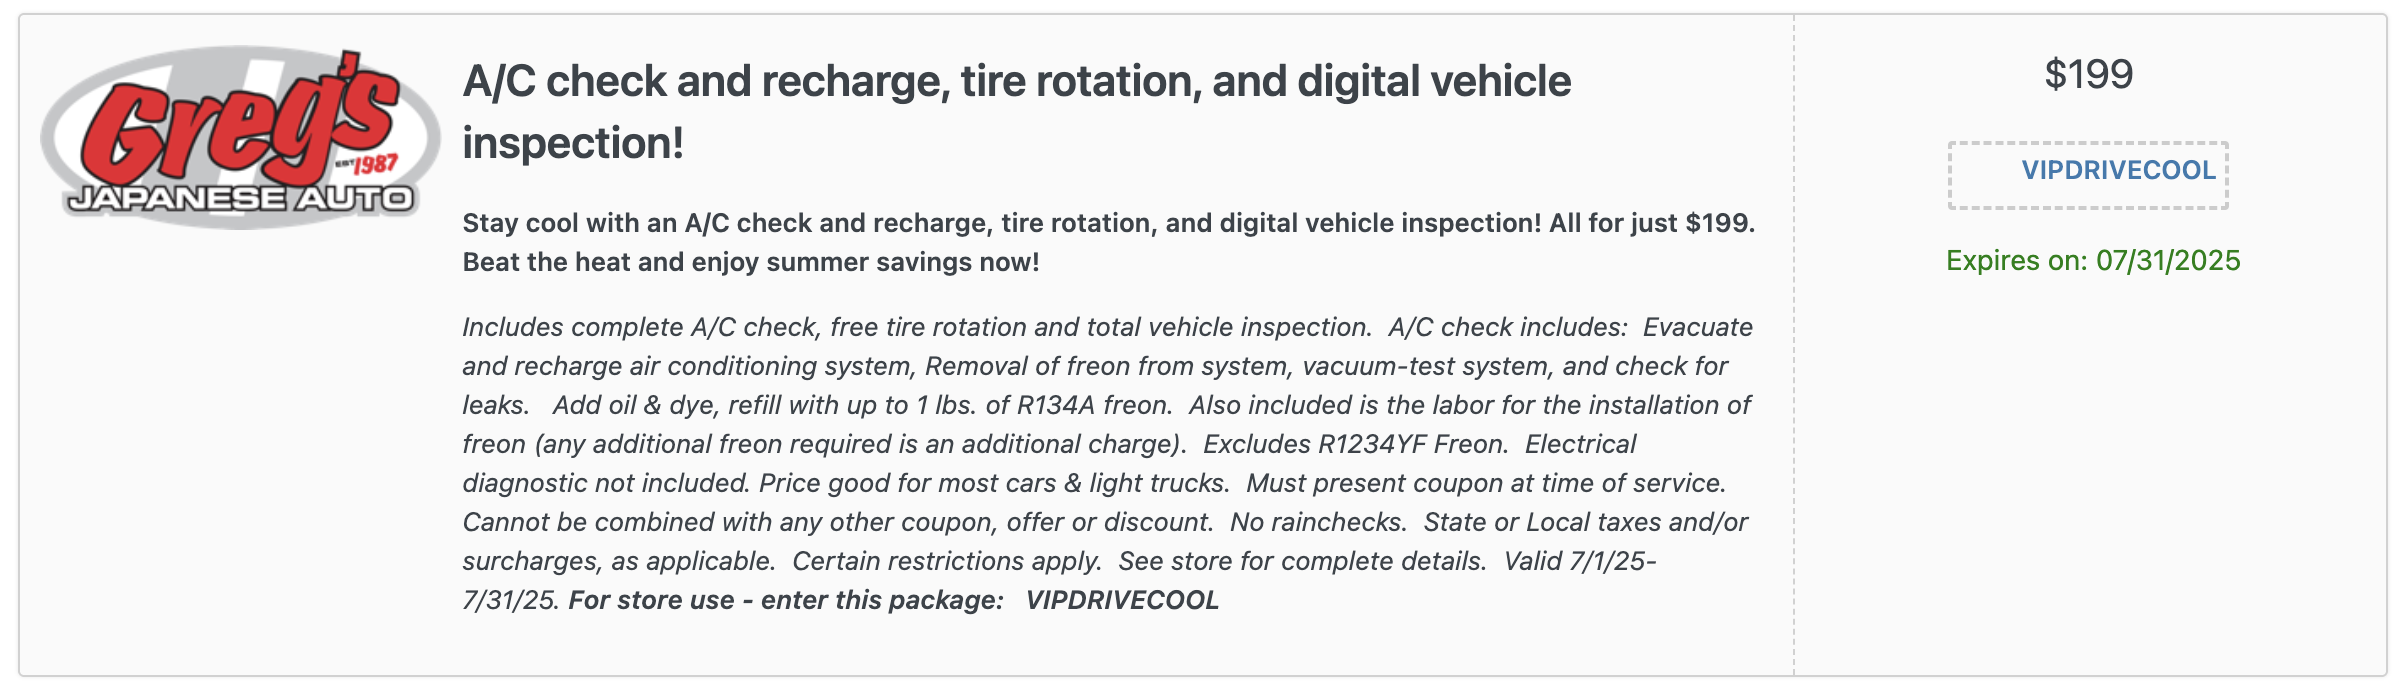Screen dimensions: 2402x692
Task: Open the A/C check and recharge coupon title
Action: (x=1016, y=112)
